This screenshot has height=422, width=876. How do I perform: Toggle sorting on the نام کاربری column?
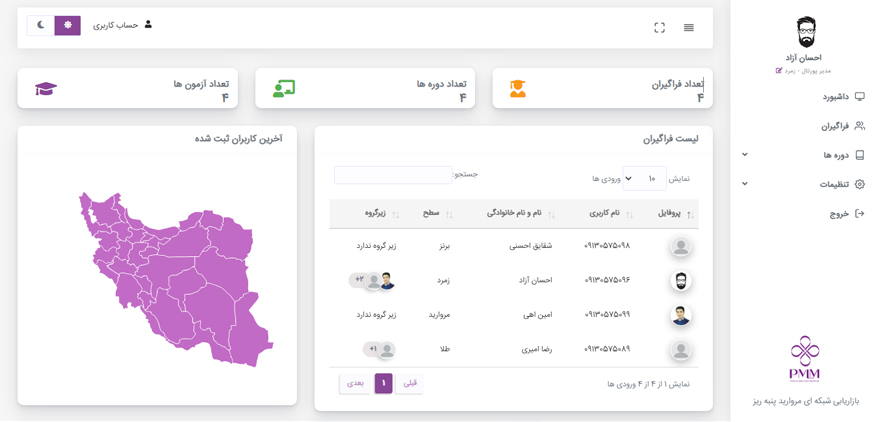(x=602, y=214)
